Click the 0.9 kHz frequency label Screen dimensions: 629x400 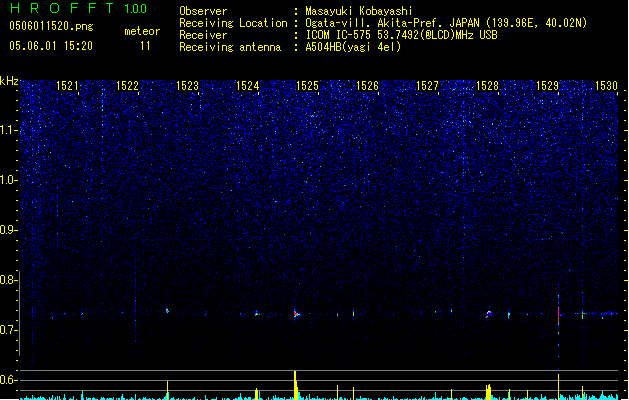click(8, 230)
